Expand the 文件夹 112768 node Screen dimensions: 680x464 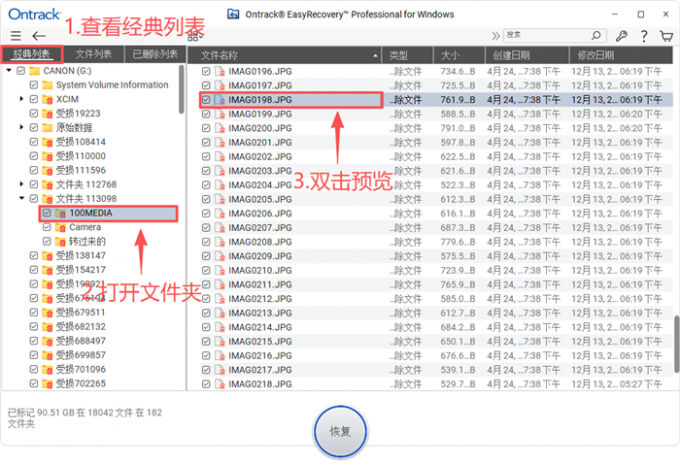click(21, 184)
